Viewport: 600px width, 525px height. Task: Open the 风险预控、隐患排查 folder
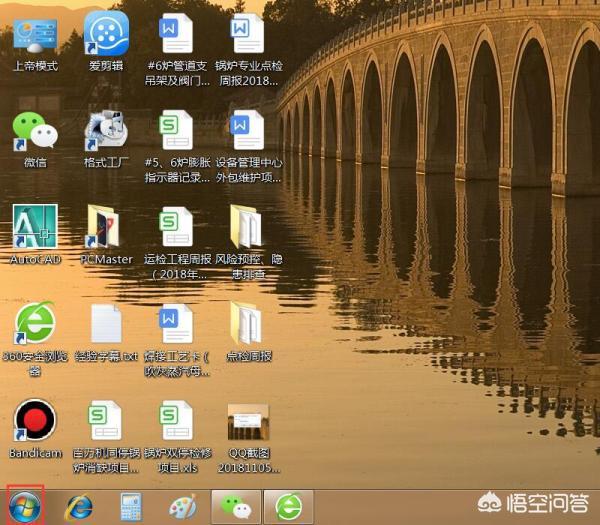(246, 228)
